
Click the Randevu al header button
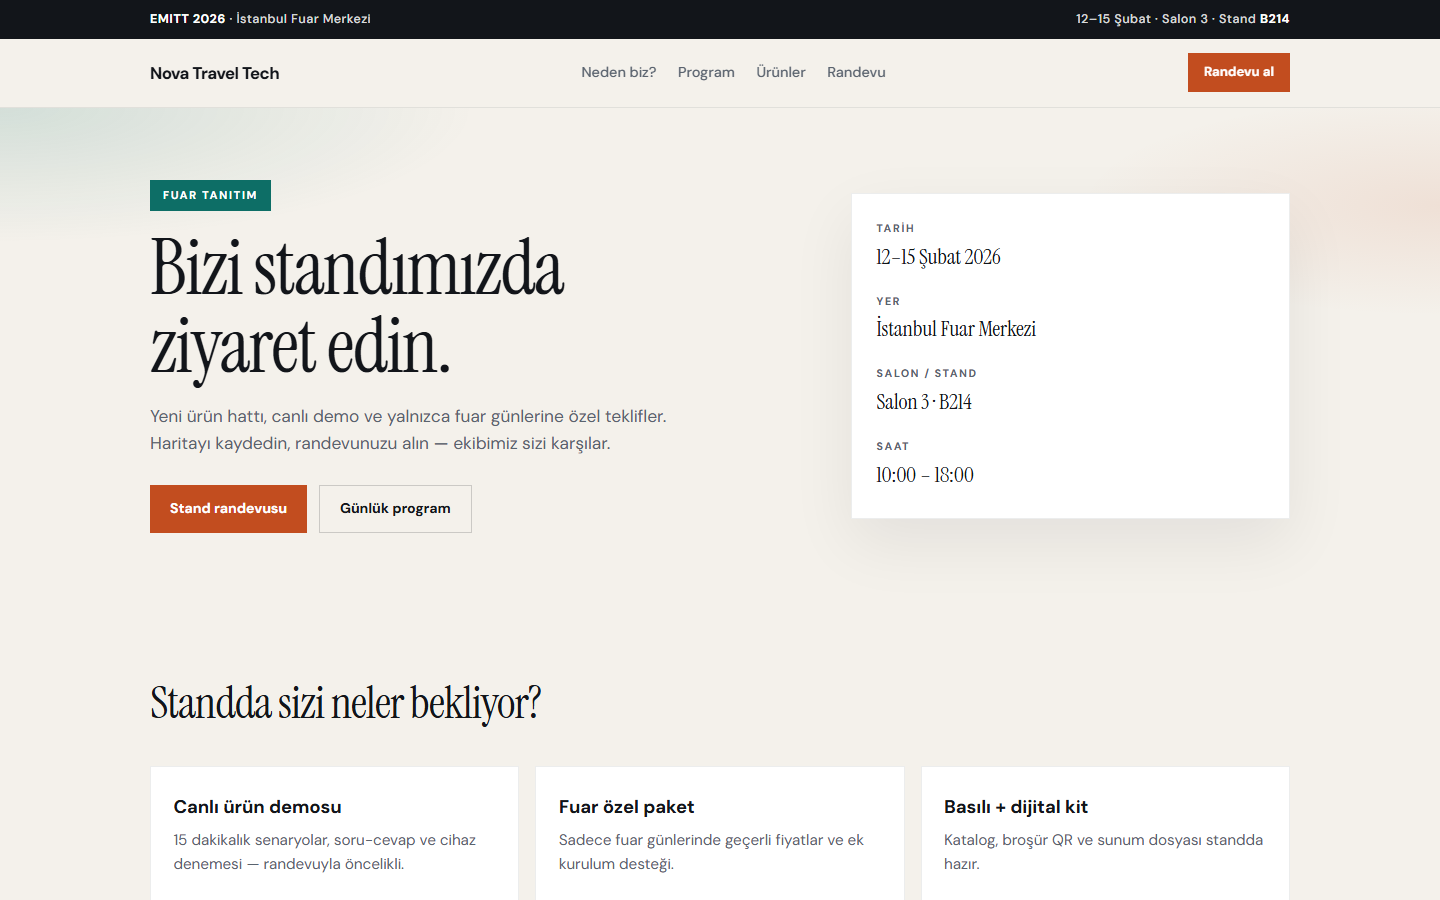[x=1238, y=72]
